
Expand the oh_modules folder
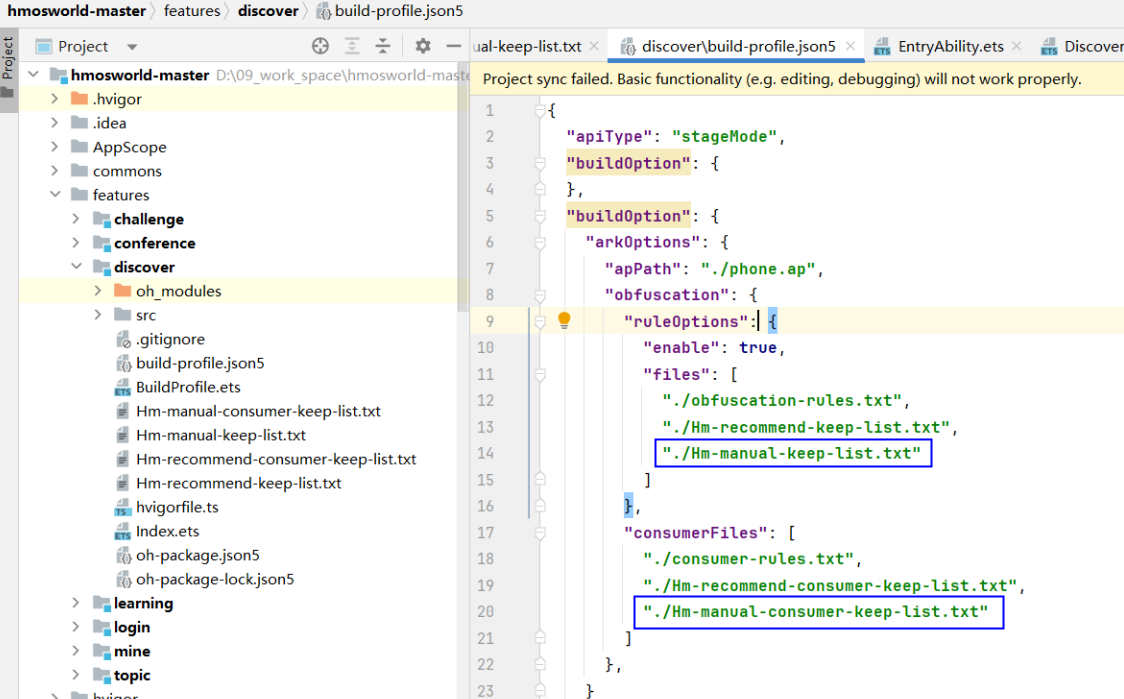[x=97, y=291]
